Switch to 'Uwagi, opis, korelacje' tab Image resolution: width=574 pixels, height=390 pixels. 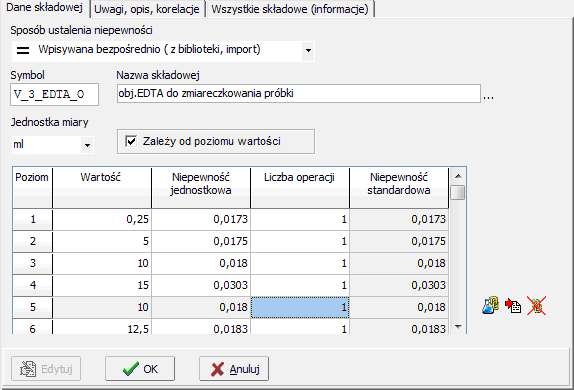point(147,9)
